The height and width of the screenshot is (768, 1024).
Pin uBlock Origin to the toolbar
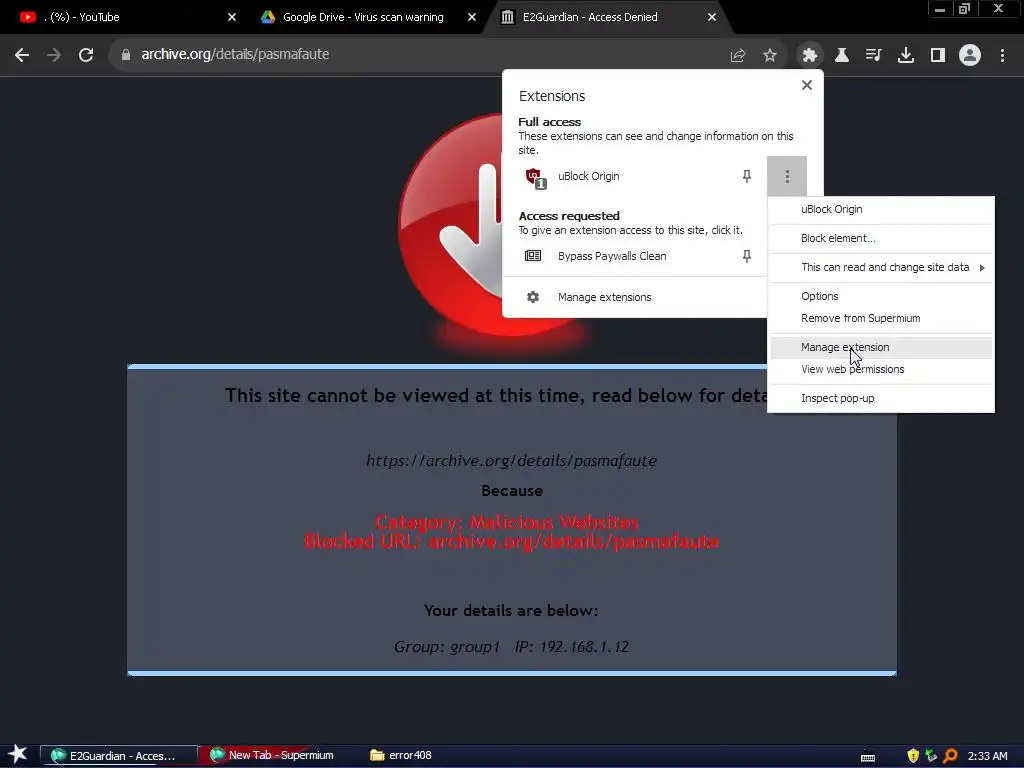coord(746,176)
